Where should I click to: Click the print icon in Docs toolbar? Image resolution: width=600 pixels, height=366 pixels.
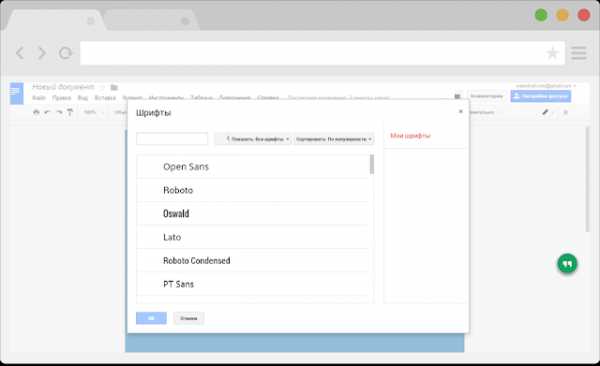36,112
